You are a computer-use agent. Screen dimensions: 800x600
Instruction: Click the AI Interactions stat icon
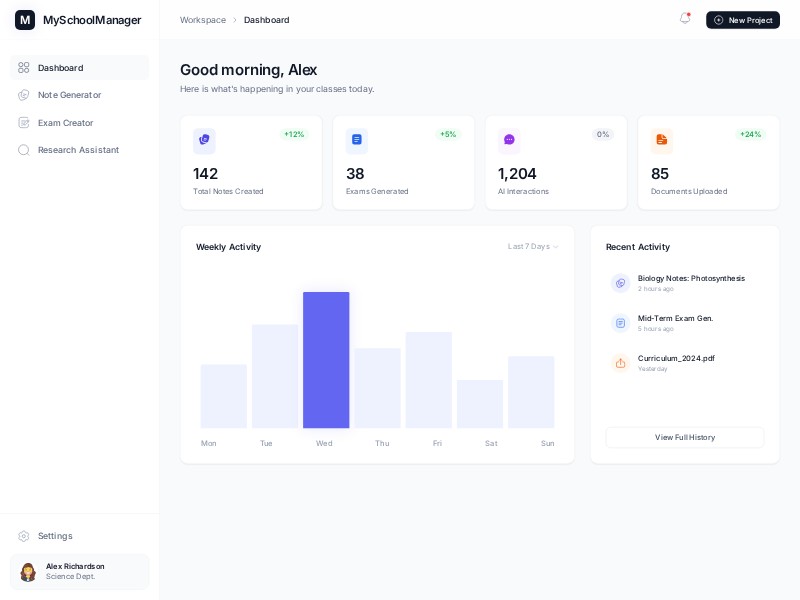[x=509, y=140]
